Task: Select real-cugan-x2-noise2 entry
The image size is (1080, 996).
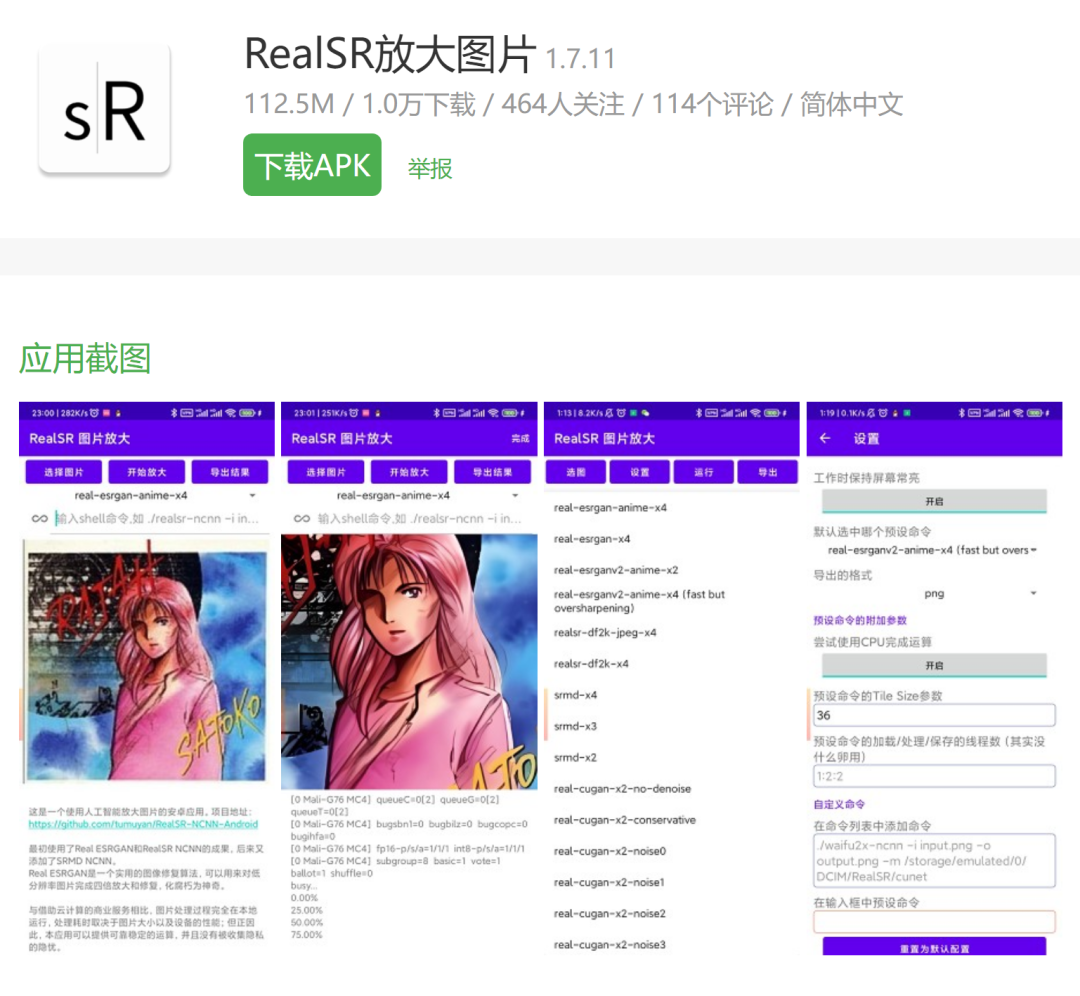Action: tap(610, 913)
